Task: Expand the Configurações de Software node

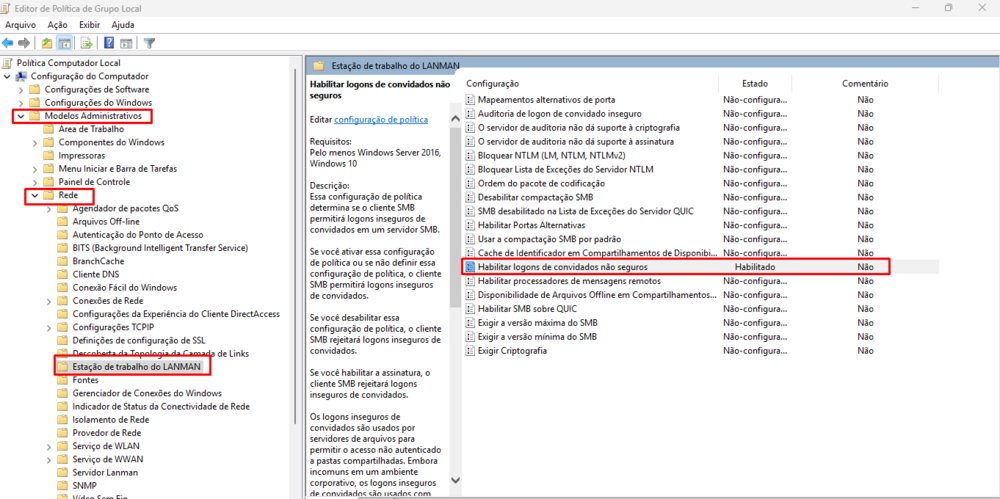Action: [22, 90]
